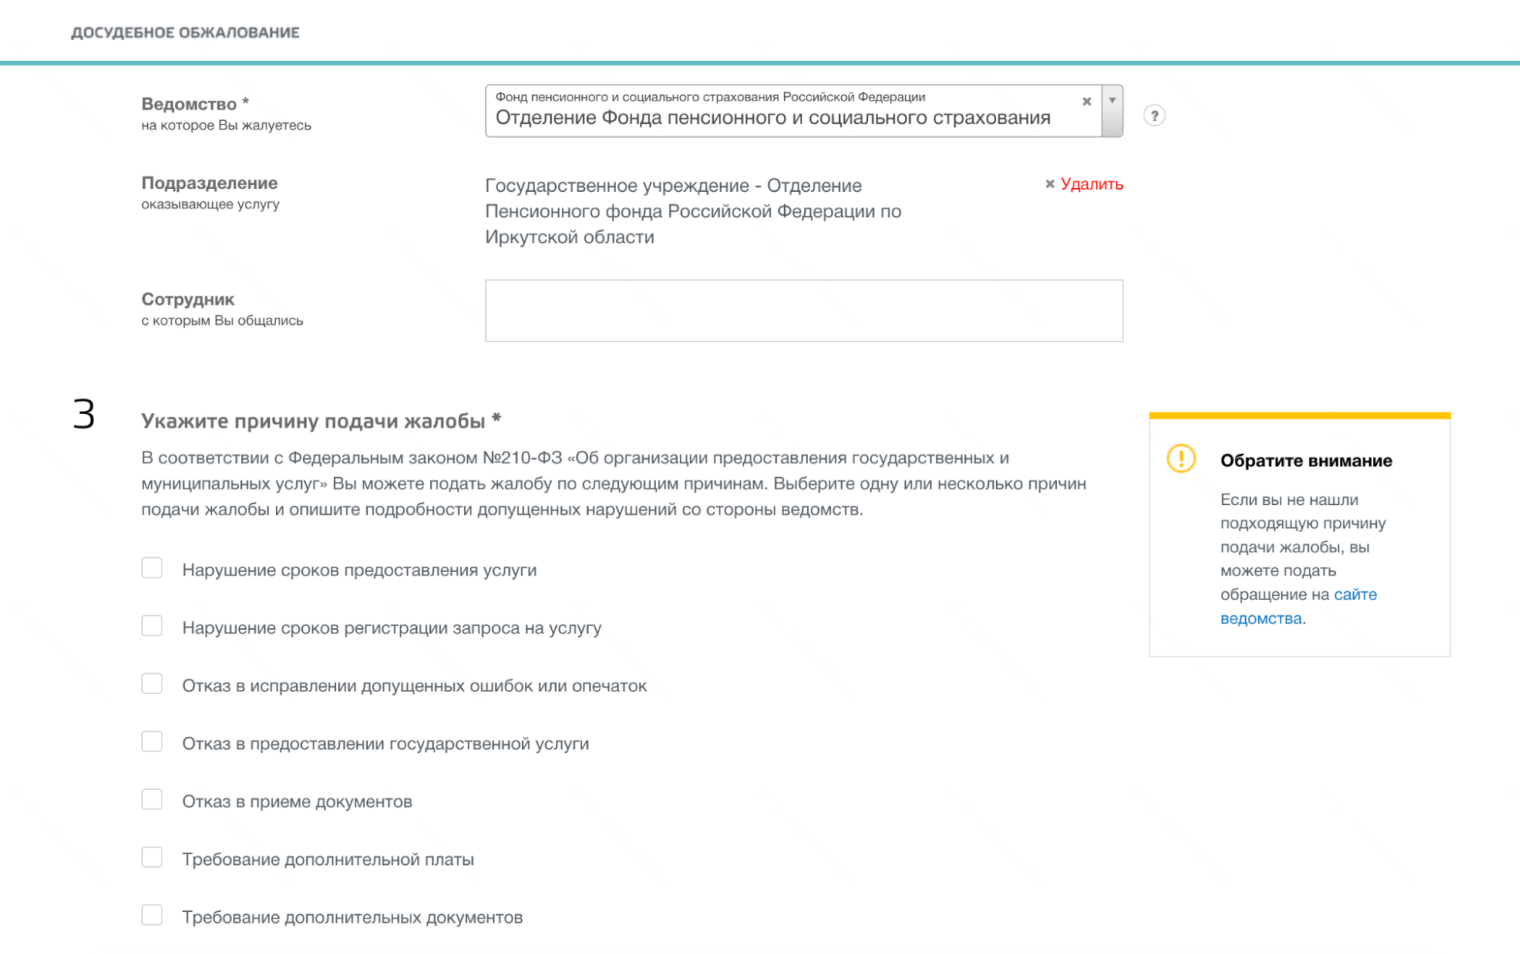1520x954 pixels.
Task: Open the ДОСУДЕБНОЕ ОБЖАЛОВАНИЕ section tab
Action: coord(185,31)
